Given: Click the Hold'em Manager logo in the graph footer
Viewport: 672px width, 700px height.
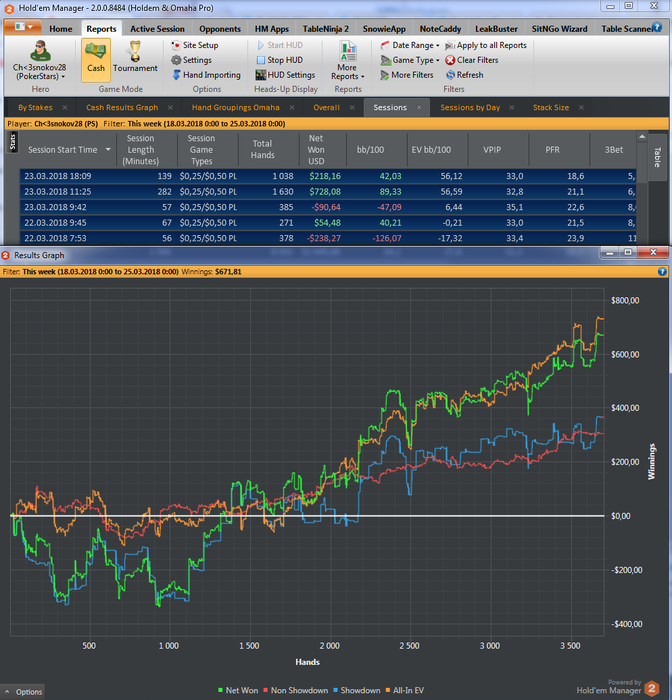Looking at the screenshot, I should [x=652, y=688].
